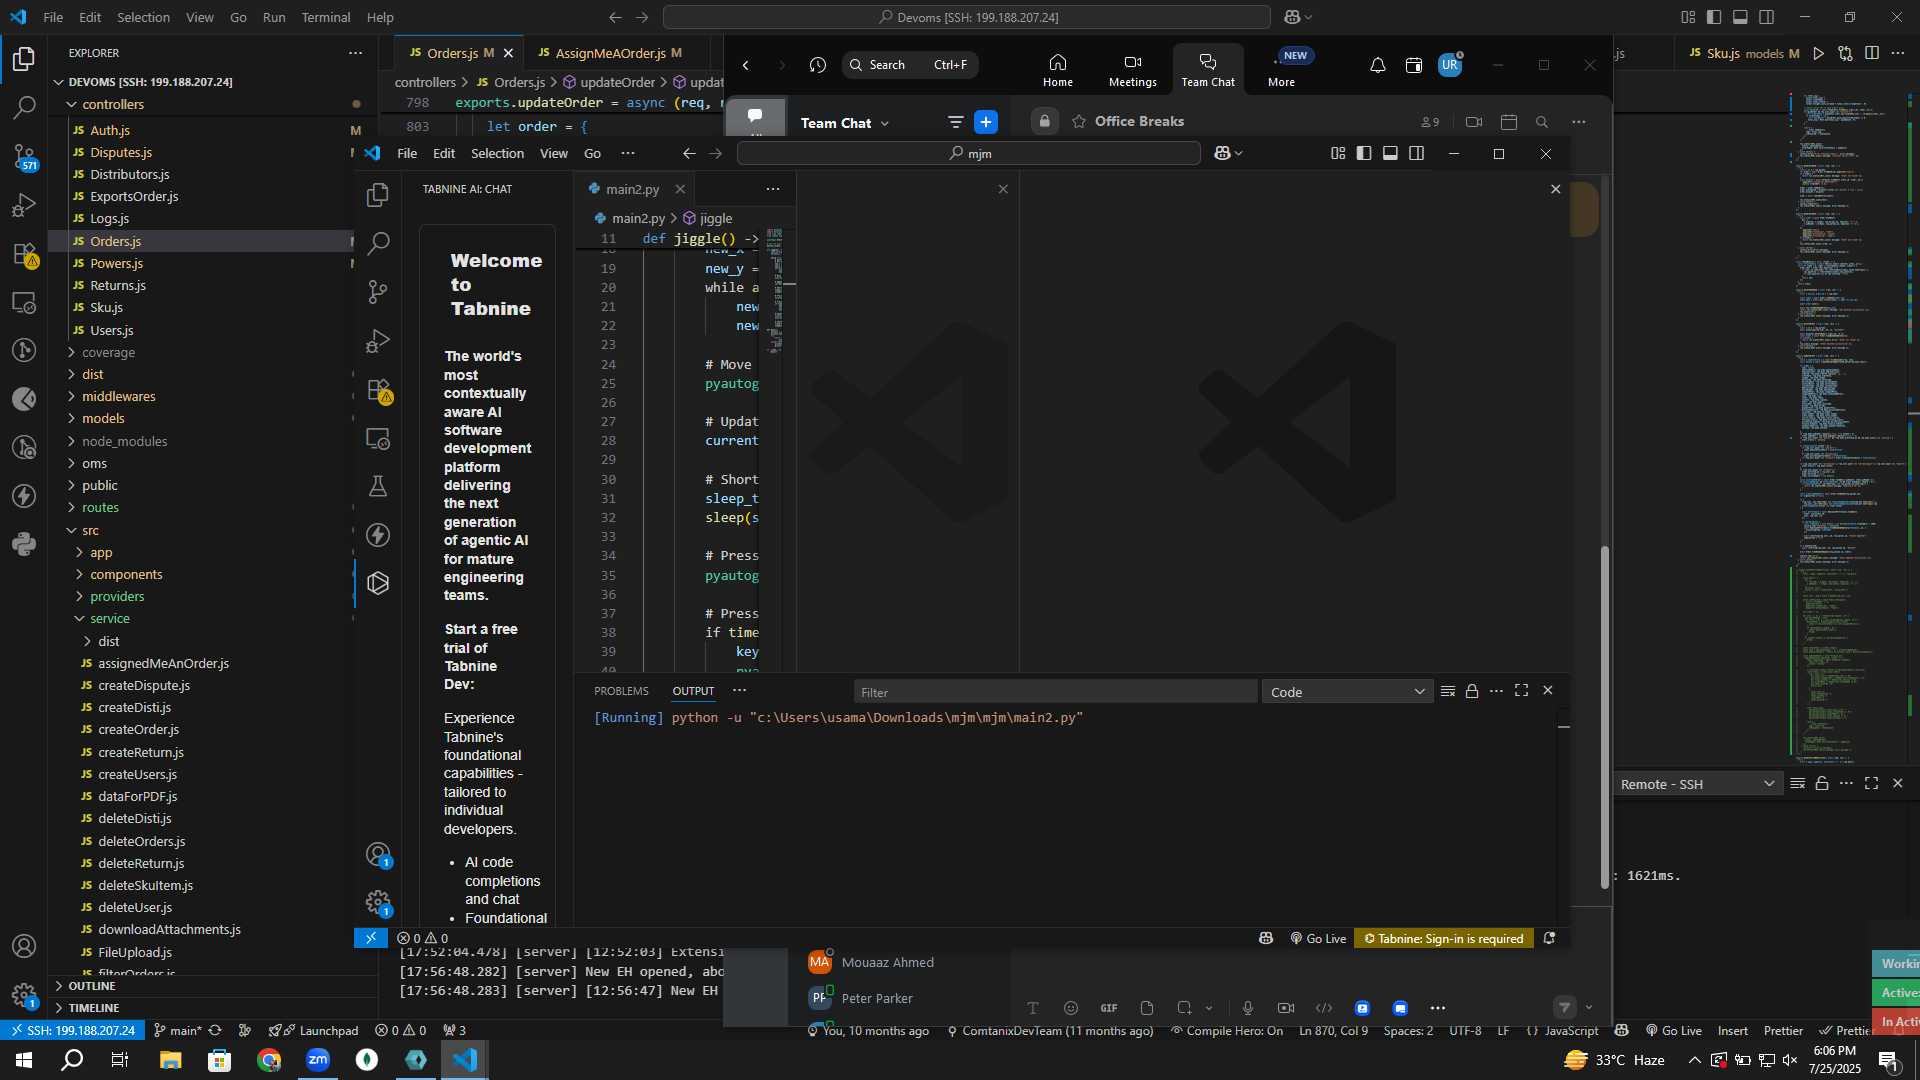This screenshot has height=1080, width=1920.
Task: Open Team Chat dropdown in Zoom
Action: [845, 123]
